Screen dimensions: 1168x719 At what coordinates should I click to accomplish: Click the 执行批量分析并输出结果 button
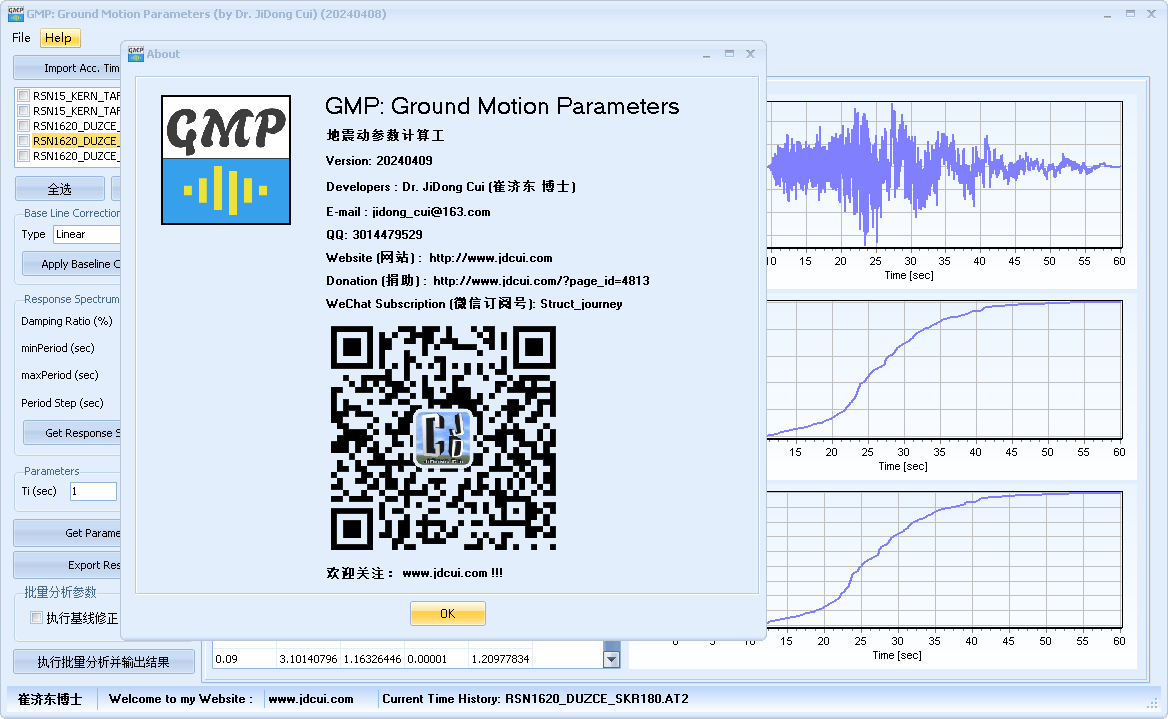104,662
